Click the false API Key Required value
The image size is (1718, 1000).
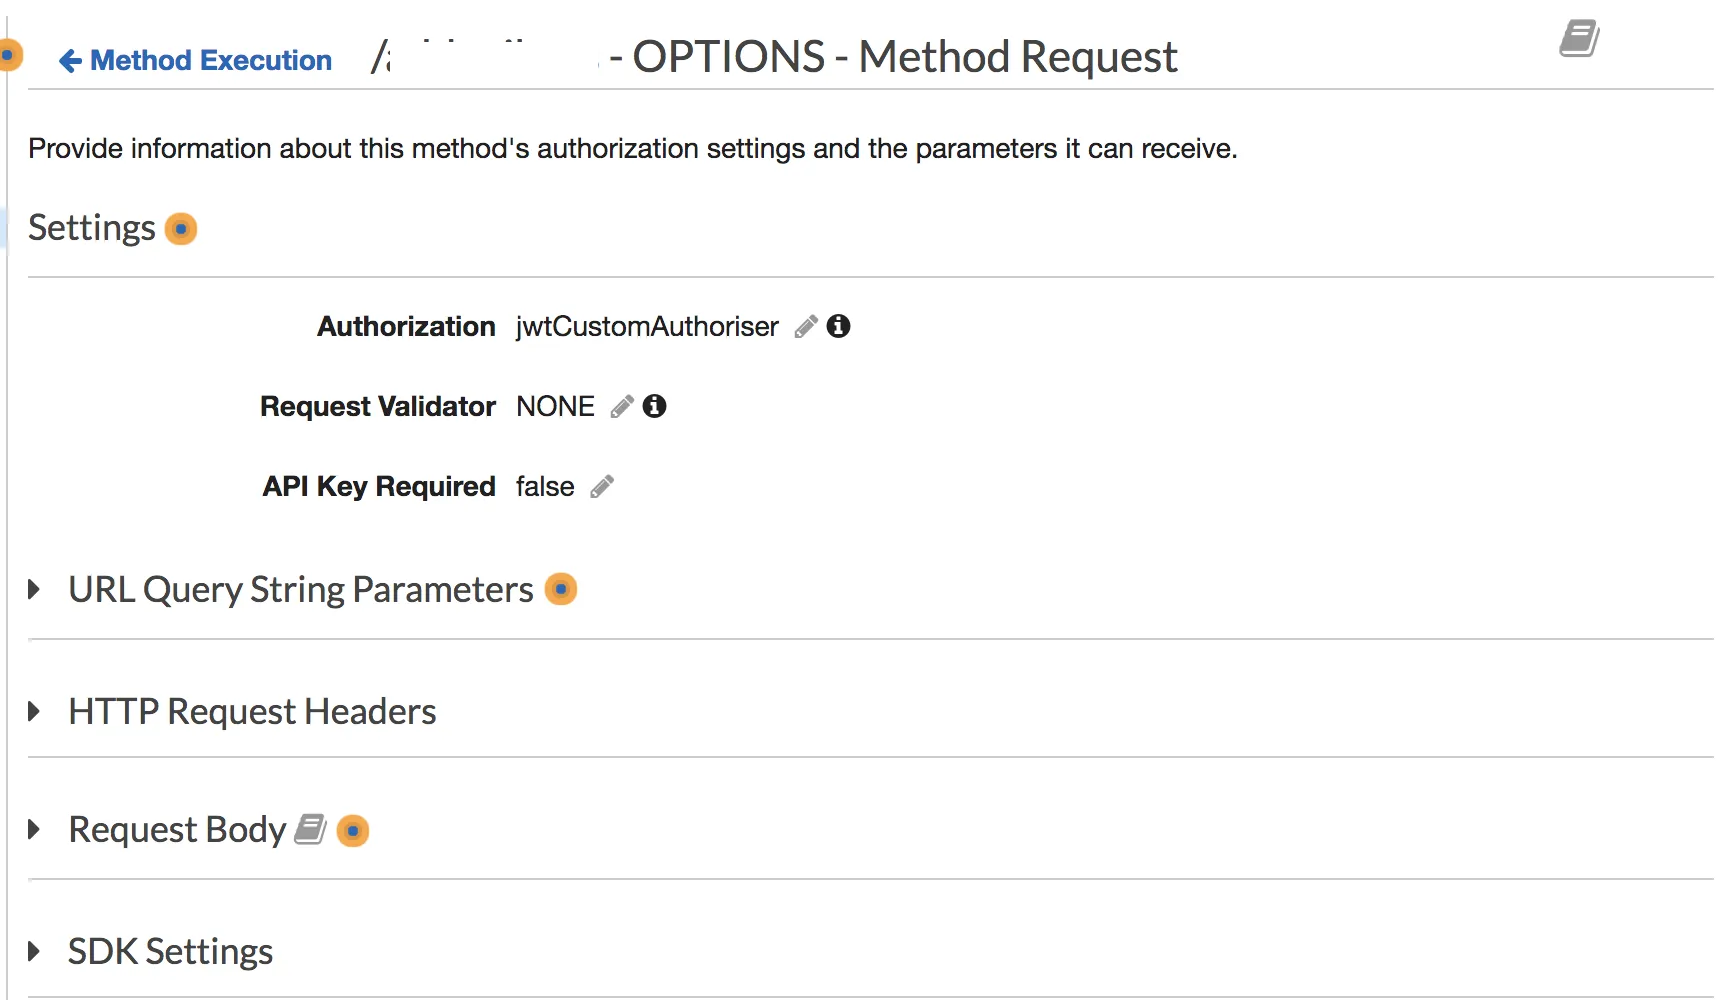coord(545,487)
